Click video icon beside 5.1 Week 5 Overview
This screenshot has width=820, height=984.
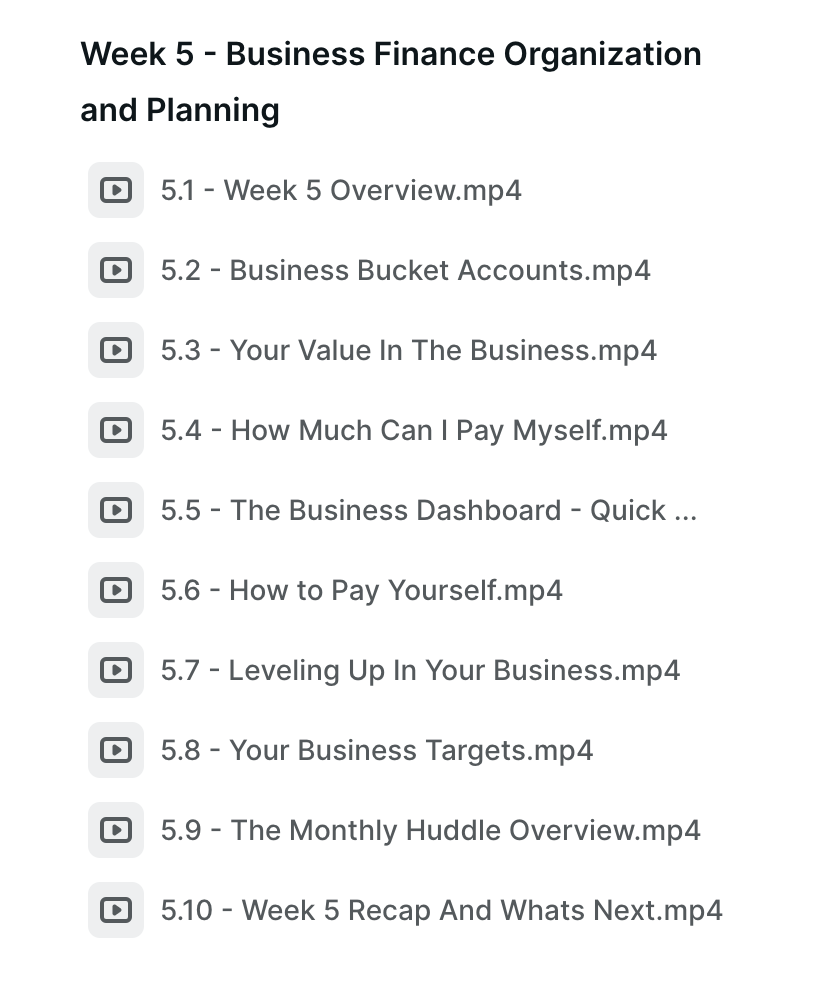tap(116, 190)
